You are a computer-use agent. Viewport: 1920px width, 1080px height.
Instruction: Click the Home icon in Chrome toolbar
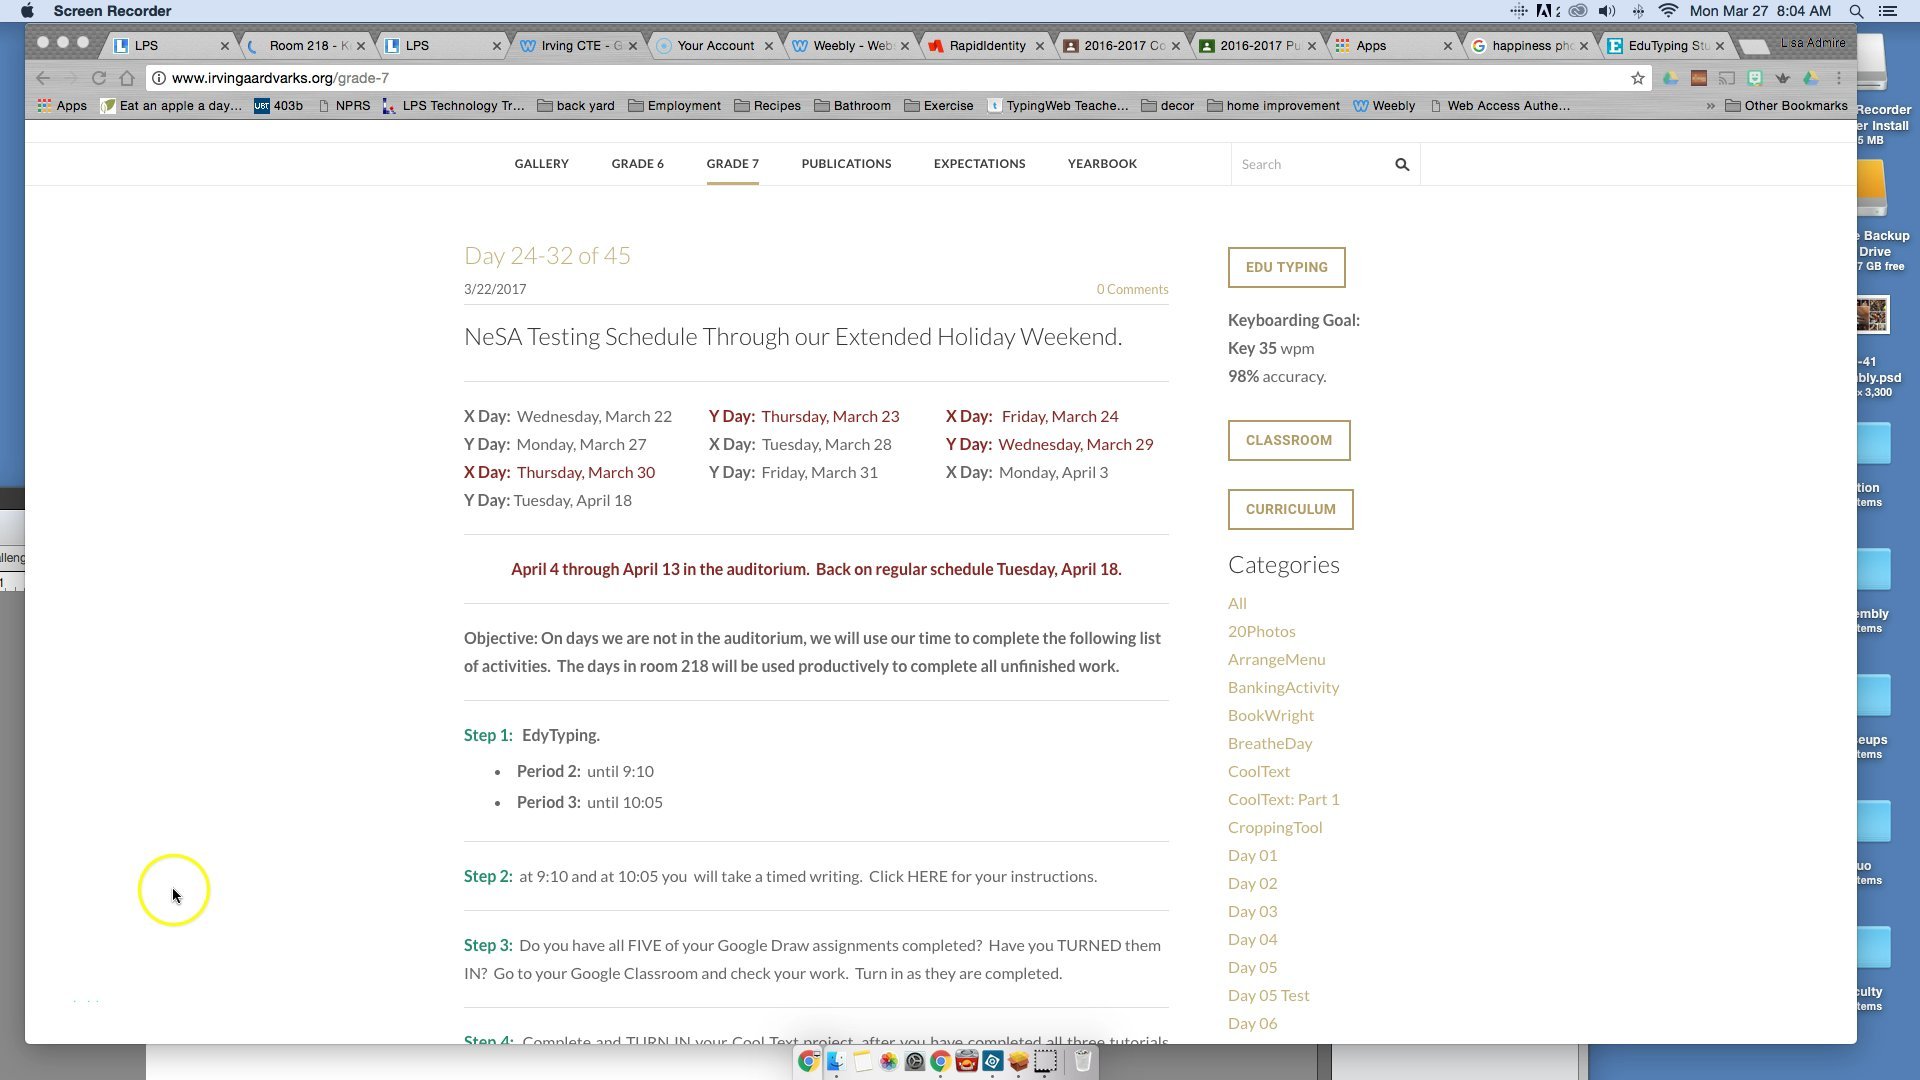point(127,78)
